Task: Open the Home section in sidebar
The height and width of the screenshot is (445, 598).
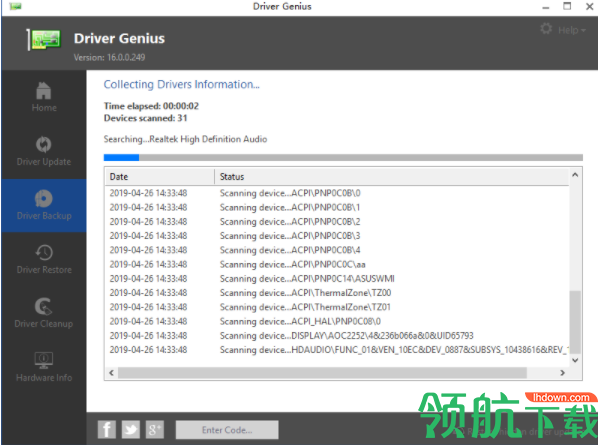Action: click(44, 97)
